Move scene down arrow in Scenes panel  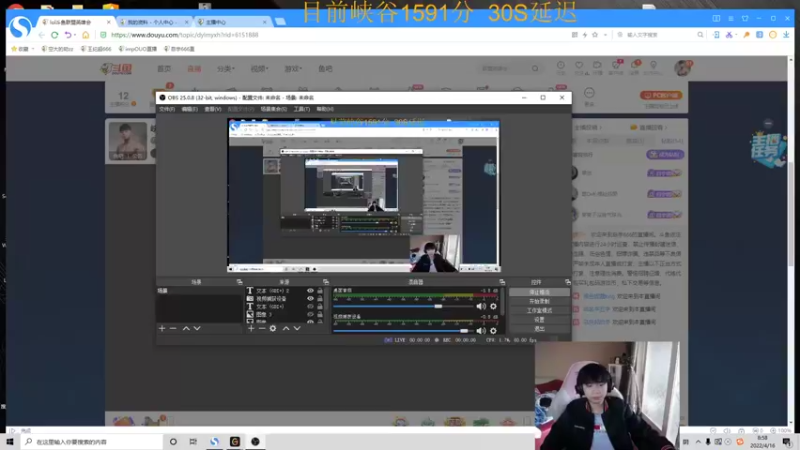tap(197, 329)
